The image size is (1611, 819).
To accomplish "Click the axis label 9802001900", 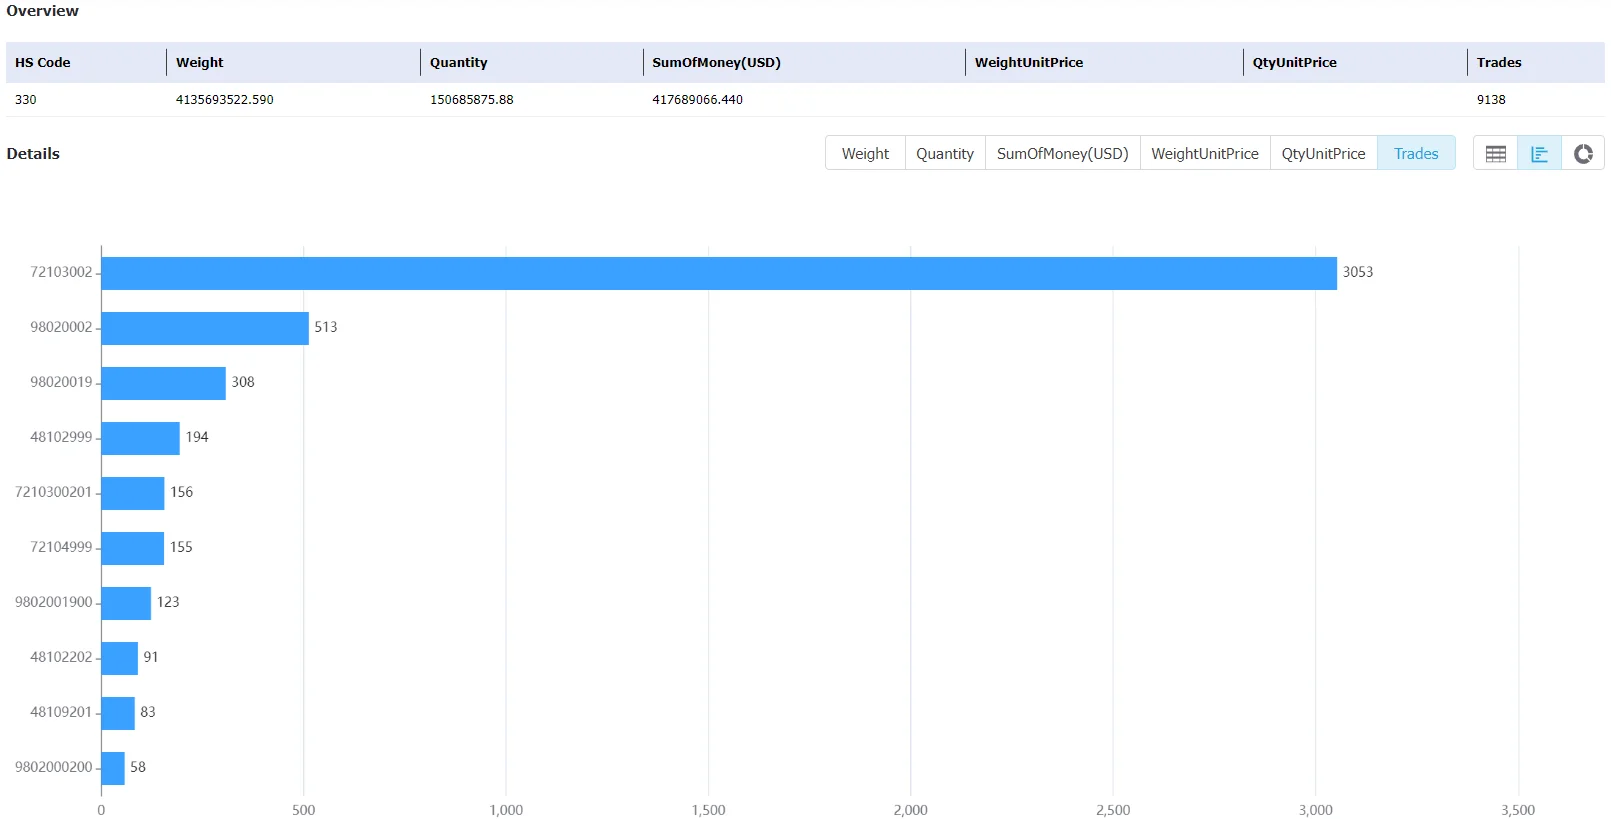I will (53, 602).
